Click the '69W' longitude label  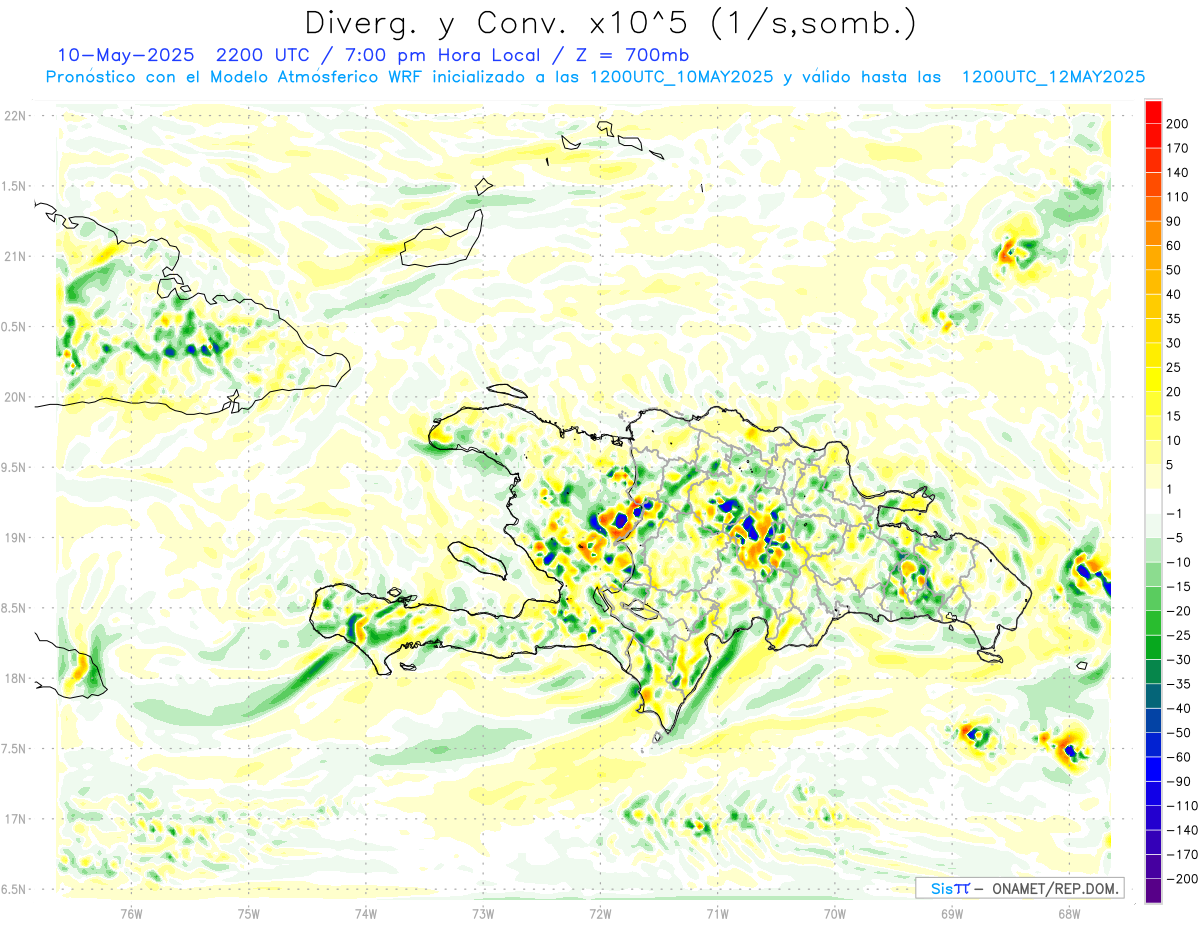952,912
